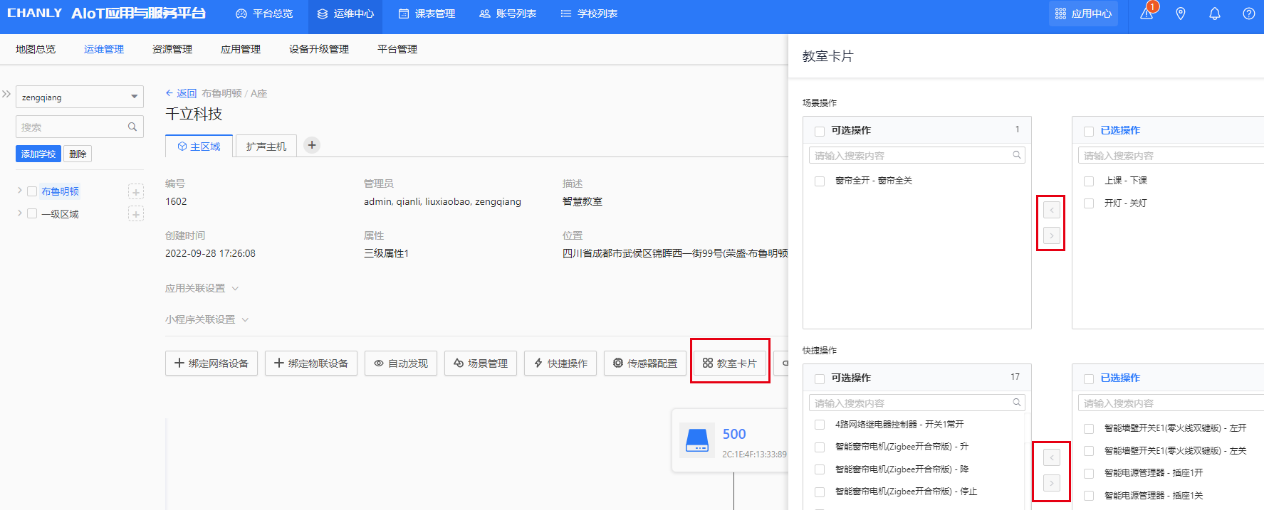Check the 窗帘全开 - 窗帘全关 option
The height and width of the screenshot is (510, 1264).
tap(820, 181)
